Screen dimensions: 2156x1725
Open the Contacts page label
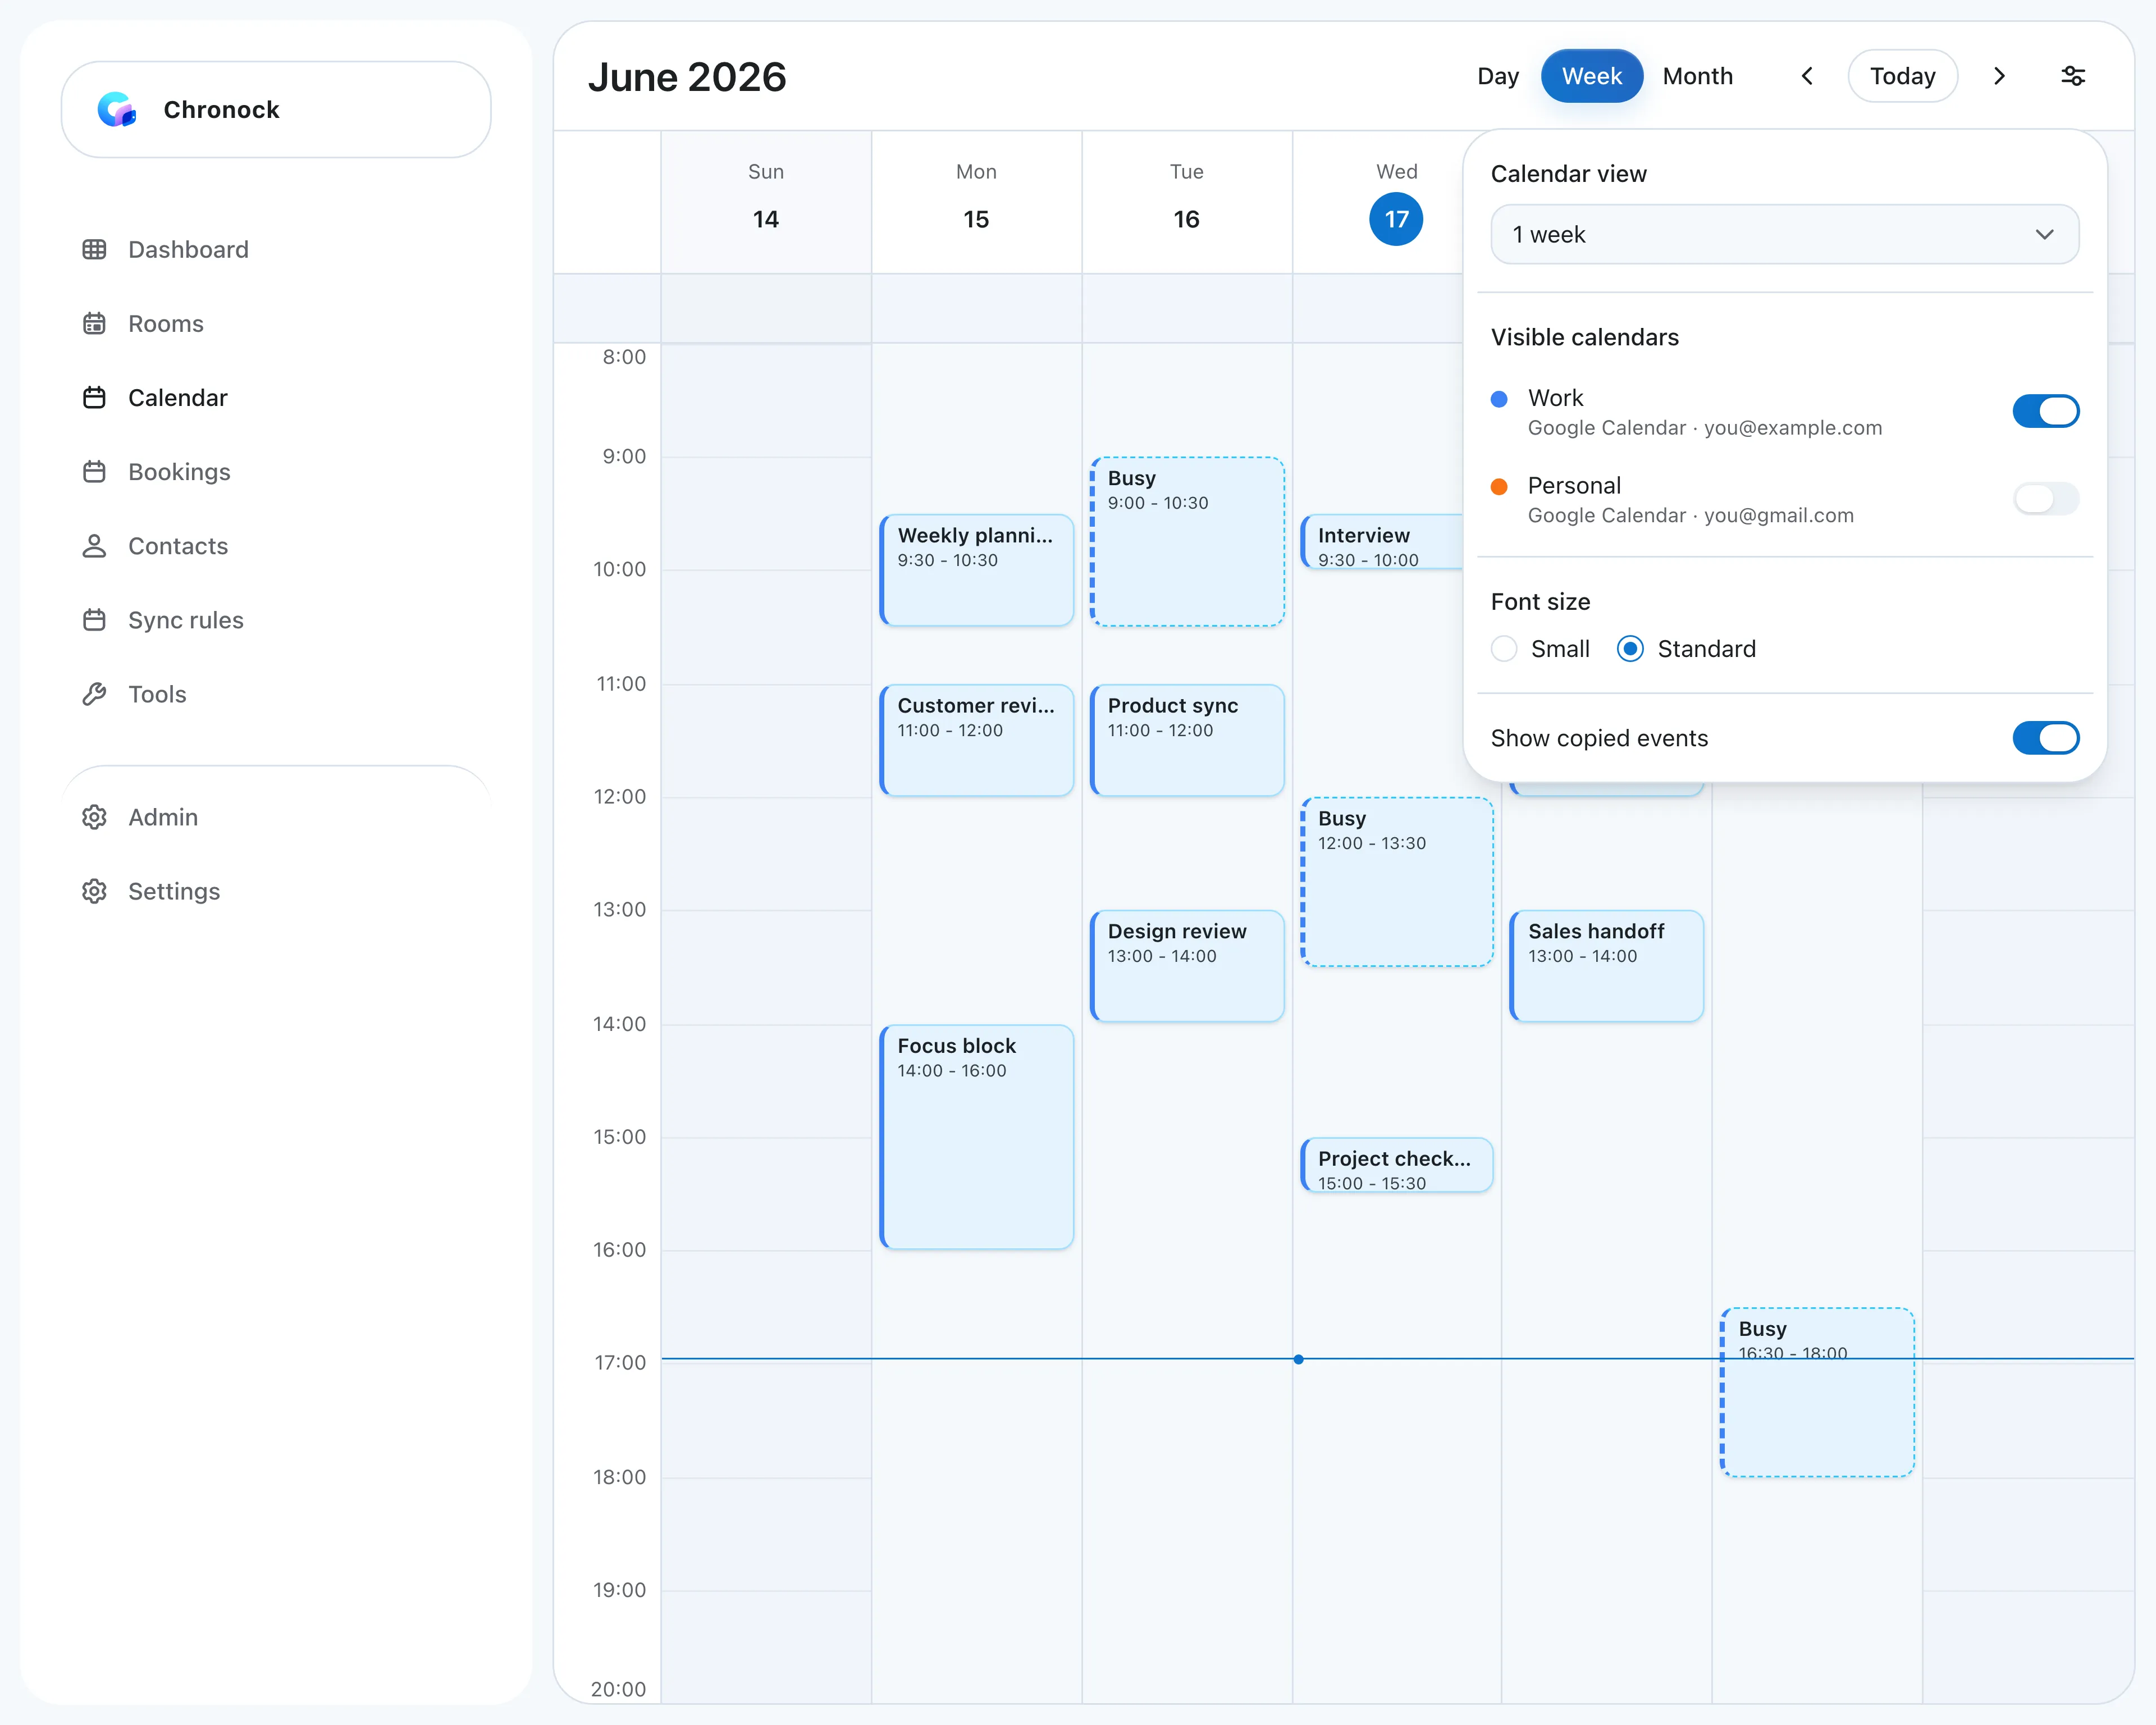[x=178, y=545]
